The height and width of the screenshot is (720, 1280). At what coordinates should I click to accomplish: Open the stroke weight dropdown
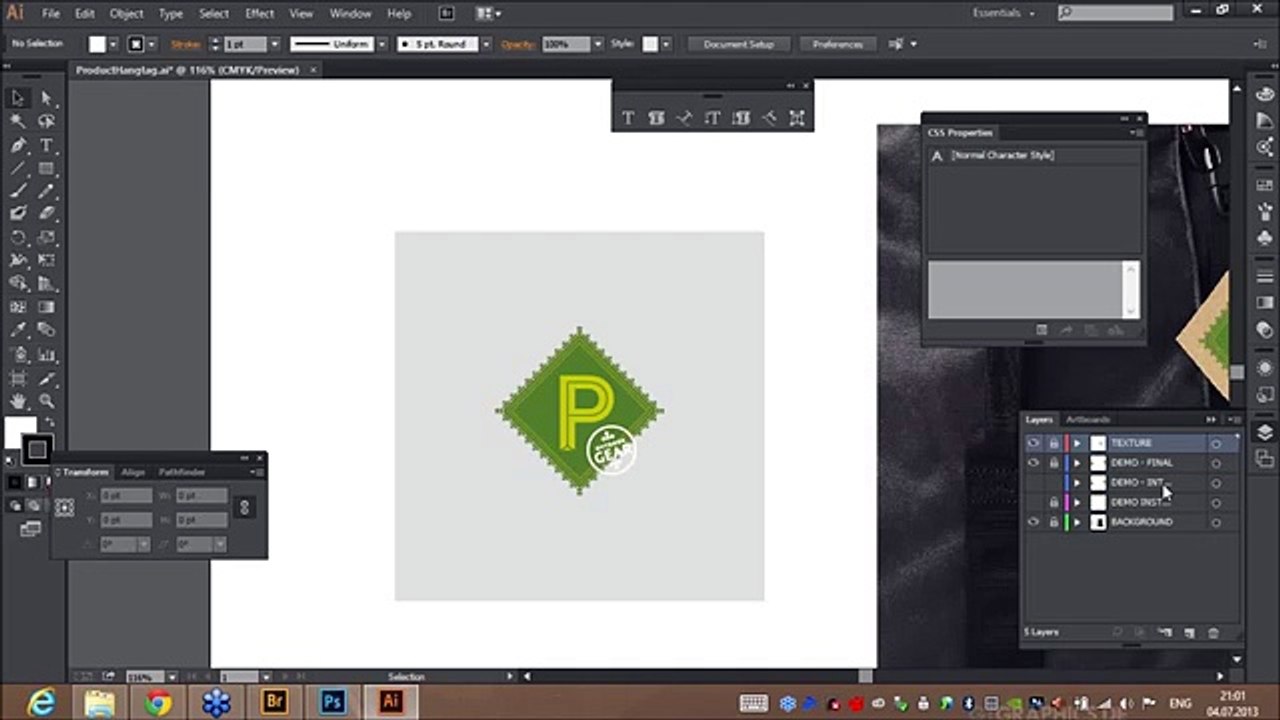pos(274,44)
